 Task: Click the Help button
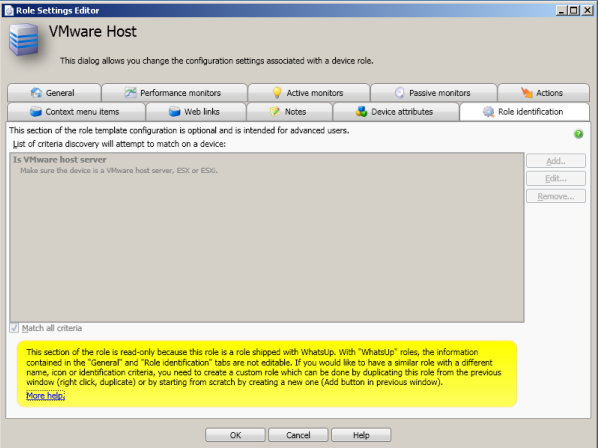361,435
